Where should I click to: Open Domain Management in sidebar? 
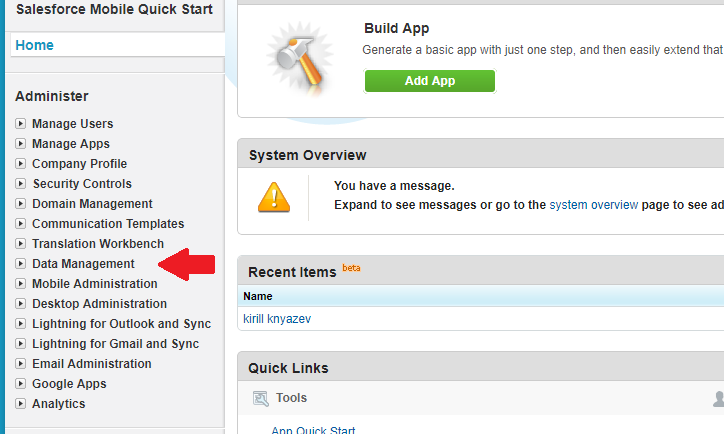click(92, 204)
